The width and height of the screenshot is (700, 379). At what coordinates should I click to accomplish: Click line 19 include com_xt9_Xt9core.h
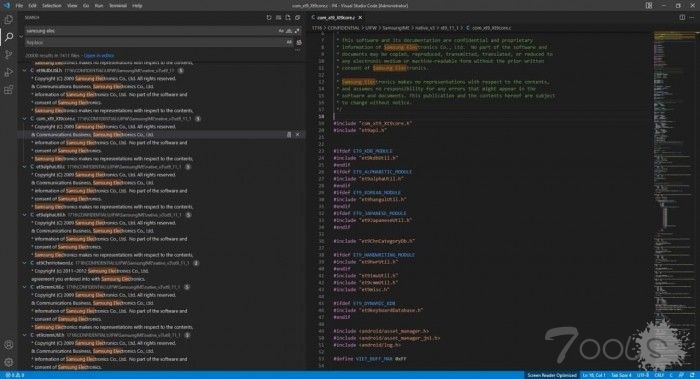pyautogui.click(x=372, y=123)
